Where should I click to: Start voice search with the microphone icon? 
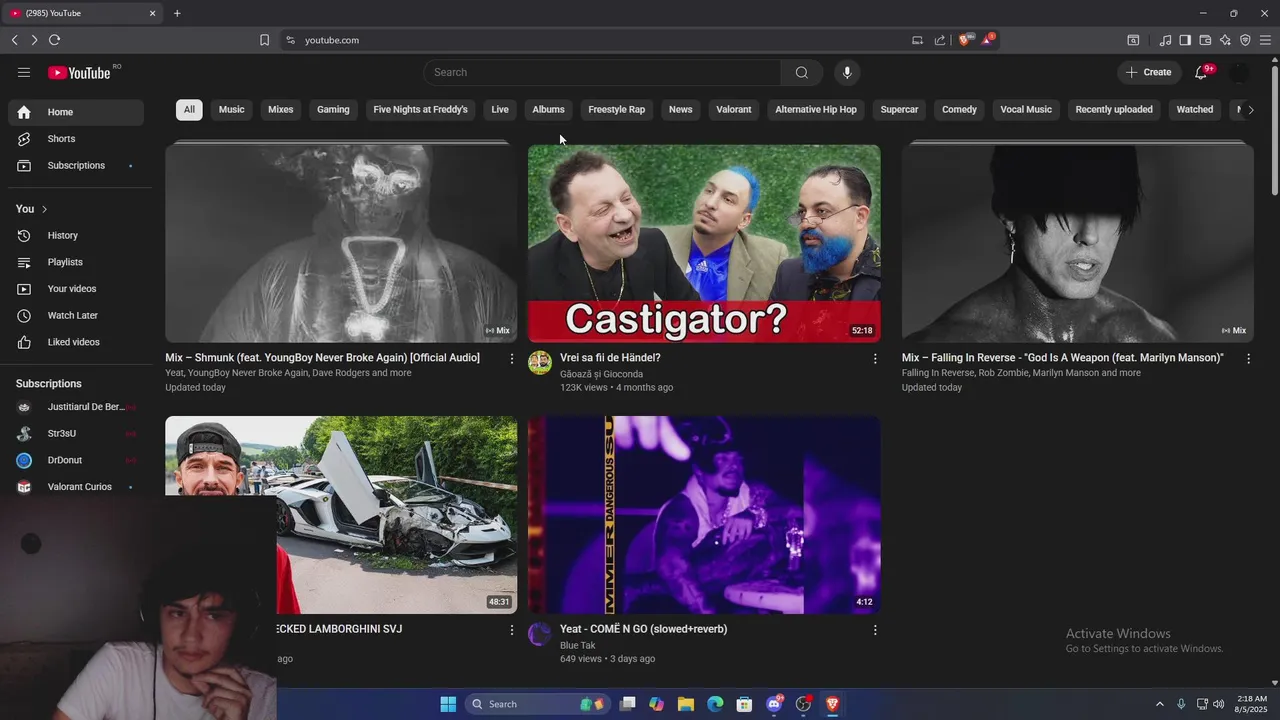[847, 72]
